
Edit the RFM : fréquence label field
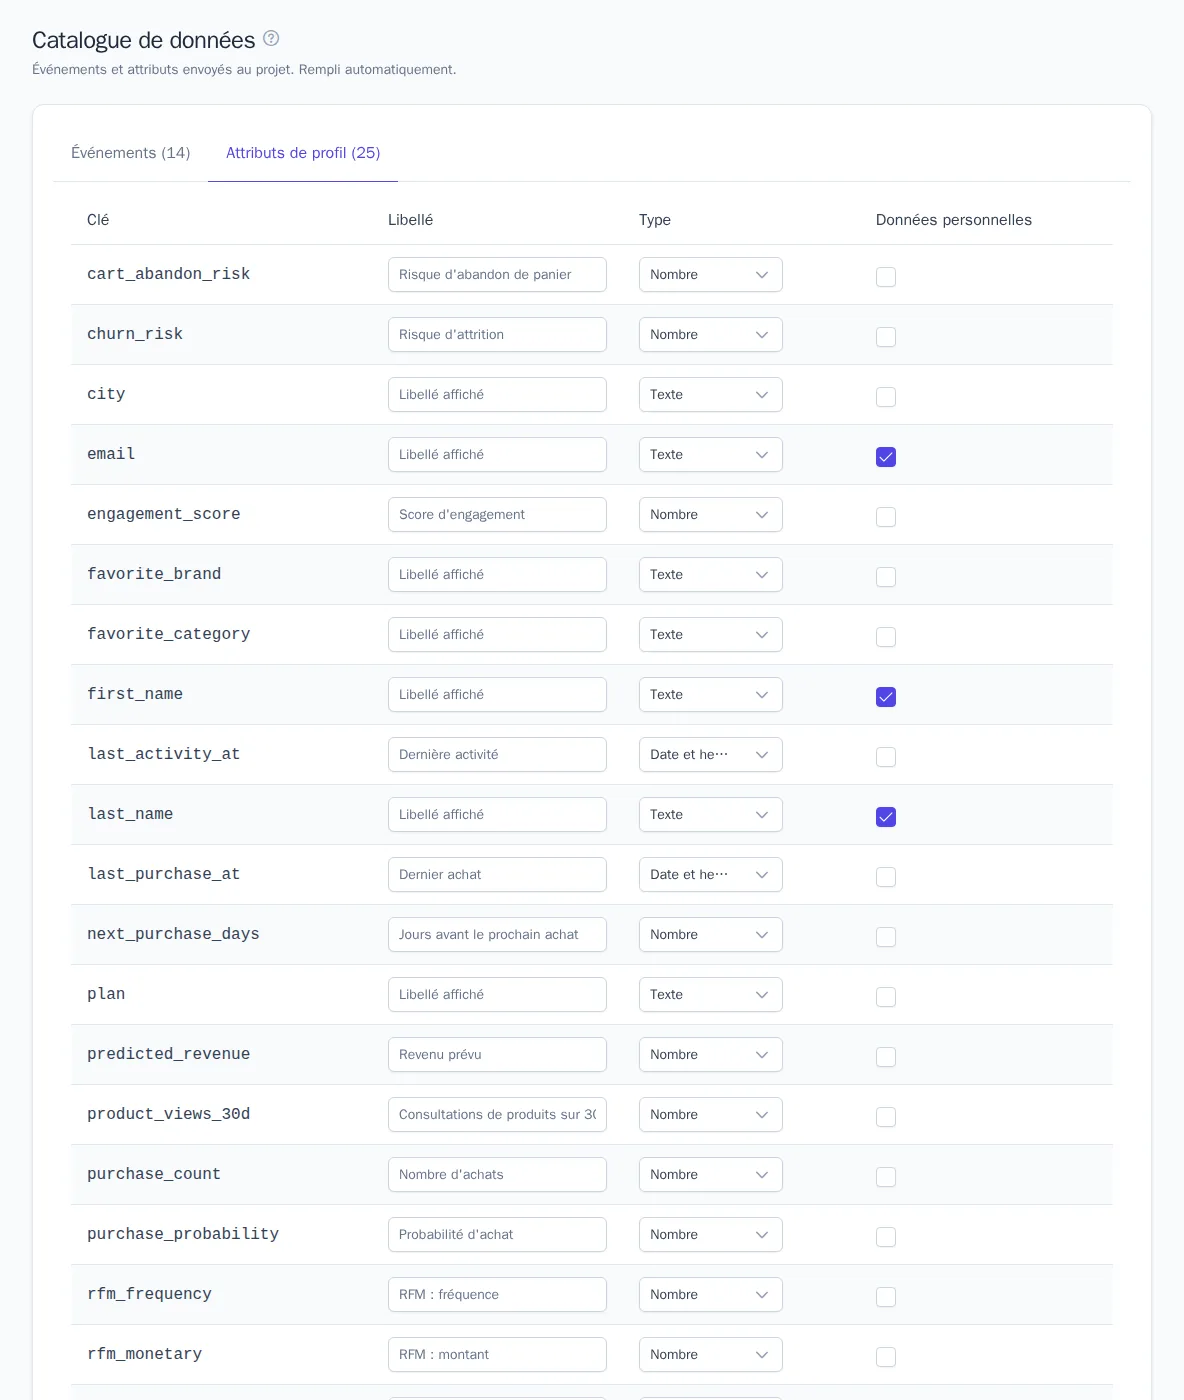tap(497, 1295)
